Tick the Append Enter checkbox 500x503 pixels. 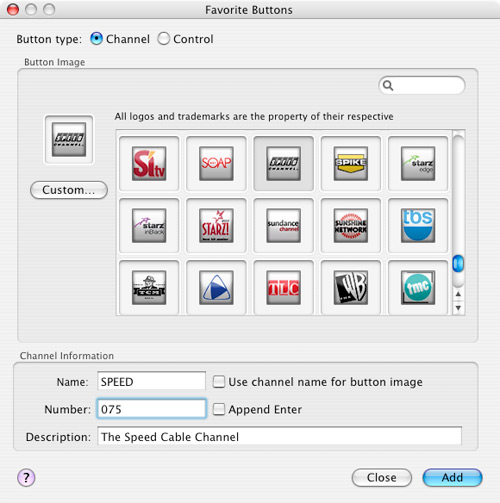219,409
